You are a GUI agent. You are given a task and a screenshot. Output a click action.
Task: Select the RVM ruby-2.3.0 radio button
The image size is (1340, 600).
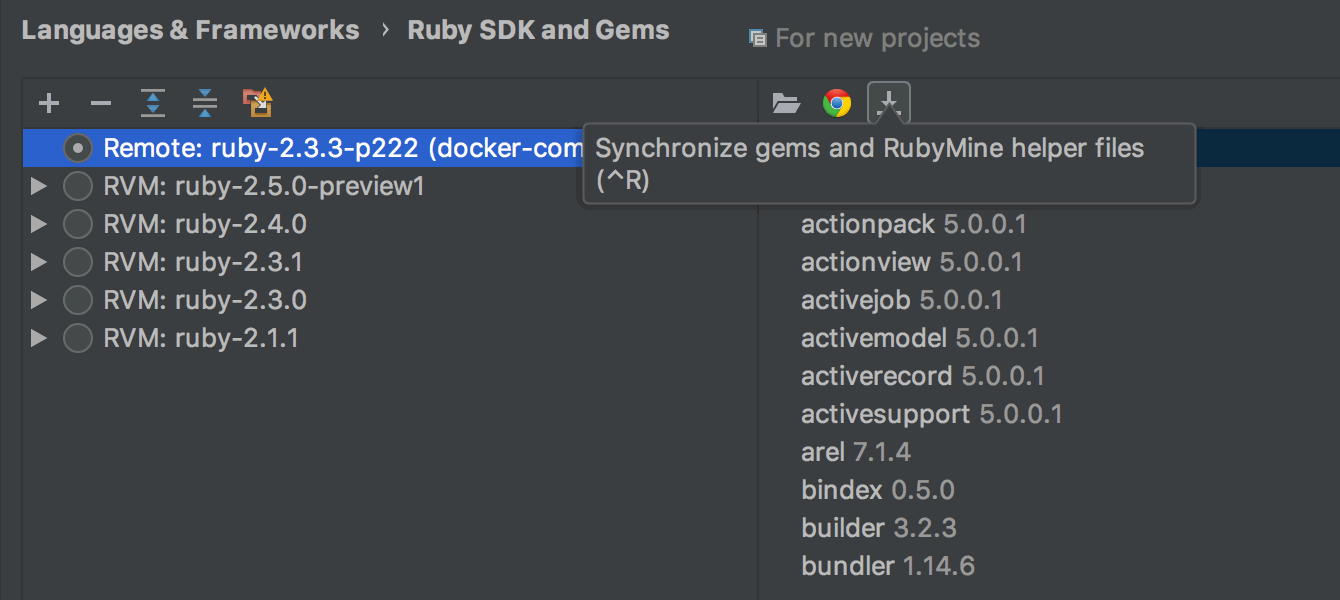point(78,300)
